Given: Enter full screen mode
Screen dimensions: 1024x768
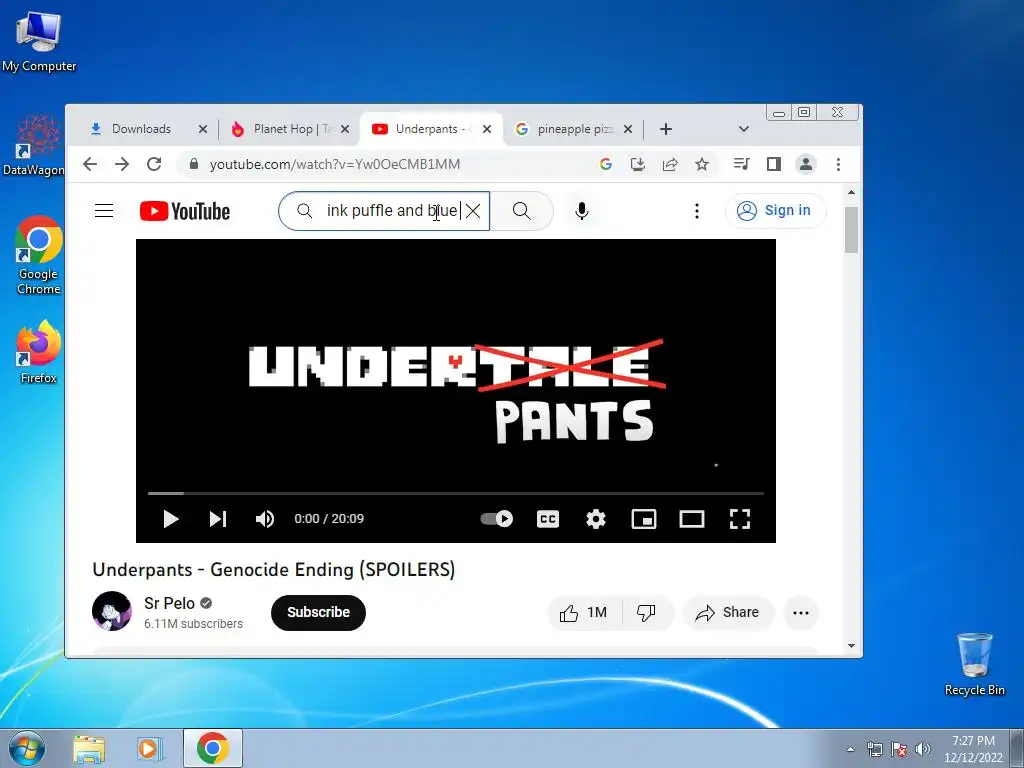Looking at the screenshot, I should 739,519.
